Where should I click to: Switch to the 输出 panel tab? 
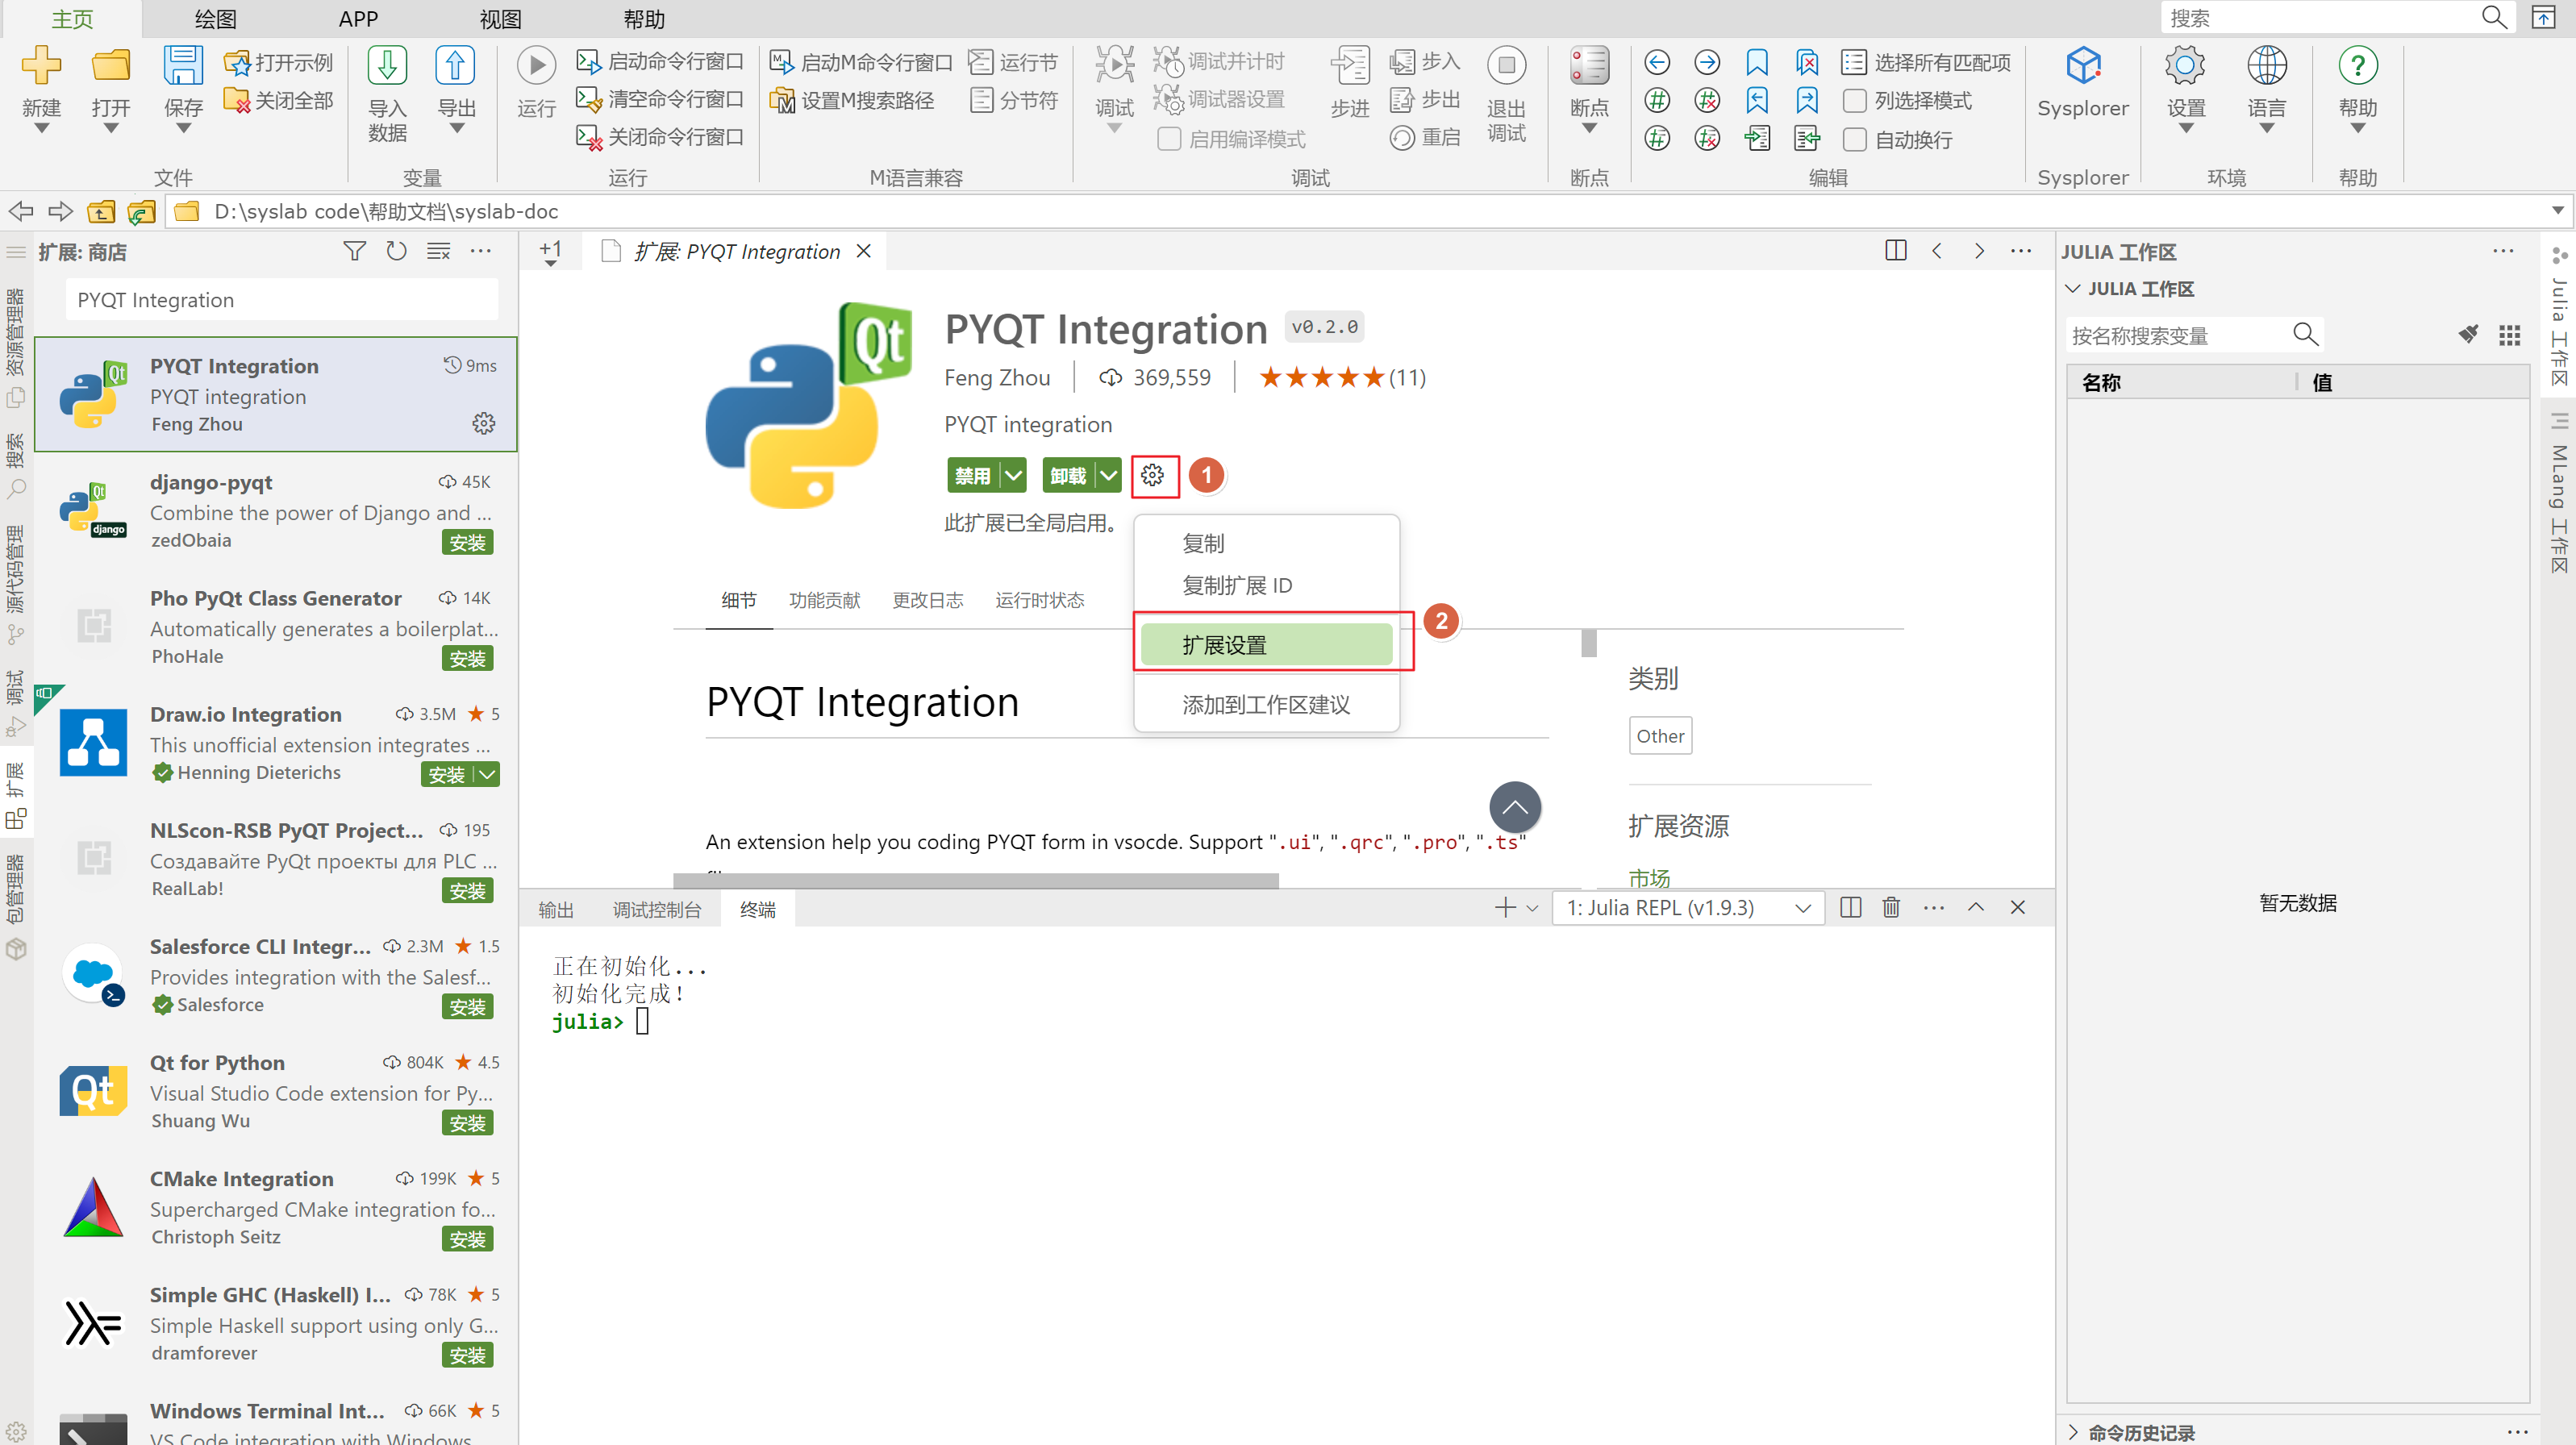tap(556, 909)
